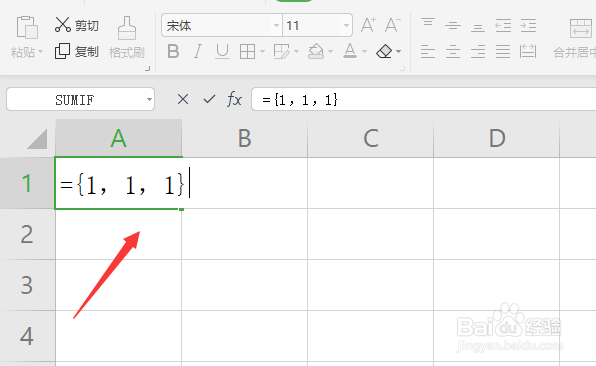This screenshot has width=596, height=366.
Task: Open the font name dropdown showing 宋体
Action: (x=276, y=25)
